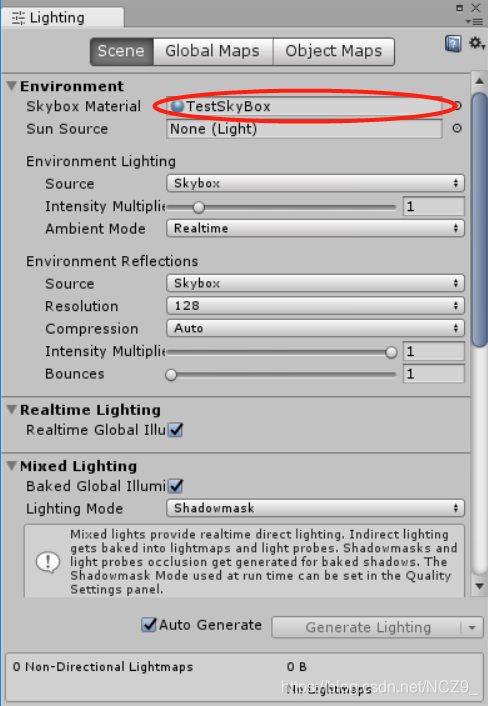Open the panel context menu icon
The image size is (488, 706).
pyautogui.click(x=474, y=22)
